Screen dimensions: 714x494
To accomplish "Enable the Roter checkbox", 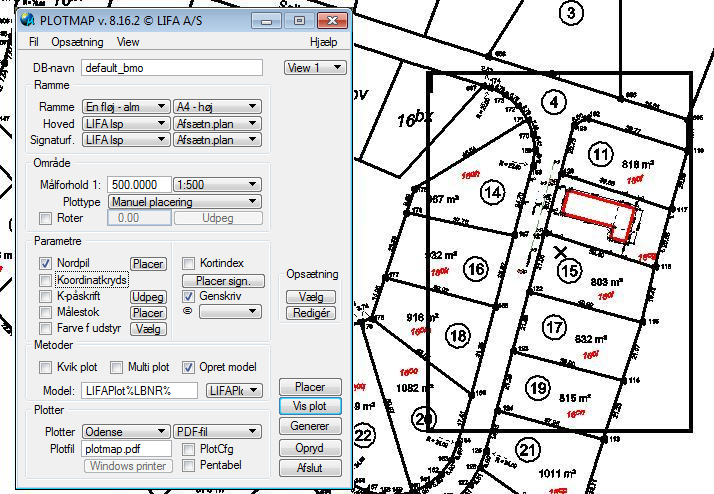I will pos(45,218).
